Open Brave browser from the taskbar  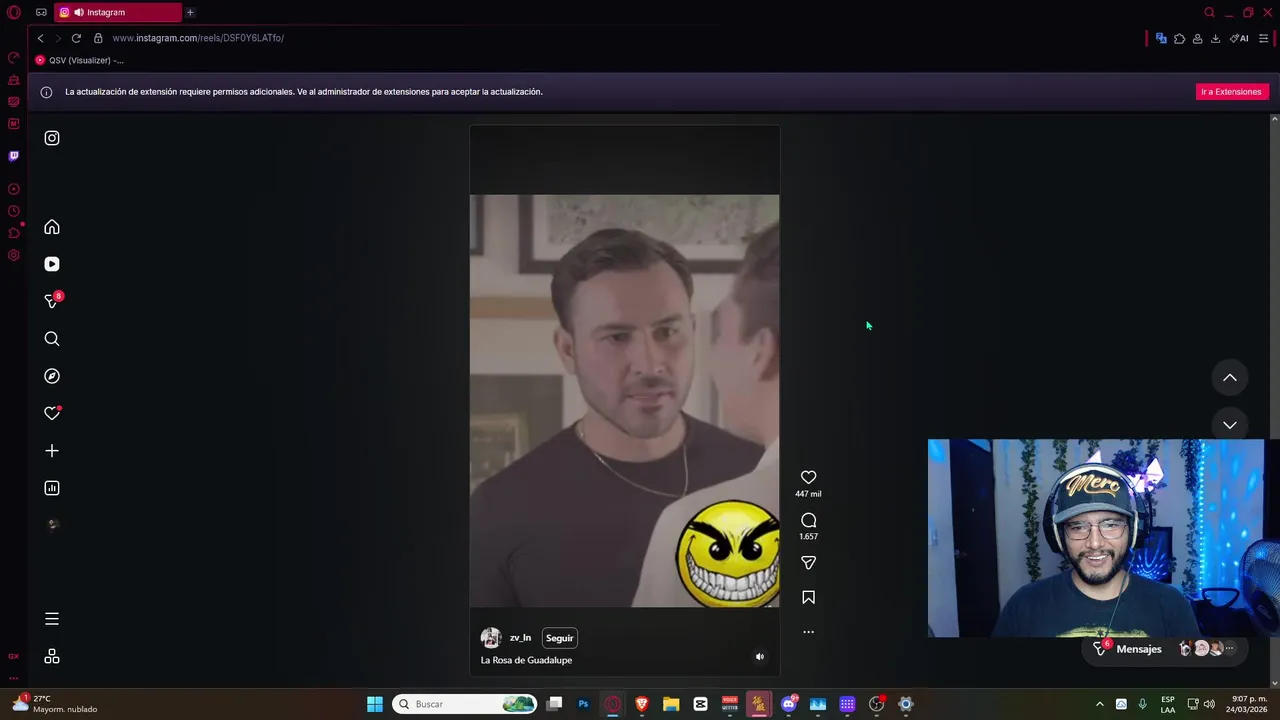pos(642,704)
